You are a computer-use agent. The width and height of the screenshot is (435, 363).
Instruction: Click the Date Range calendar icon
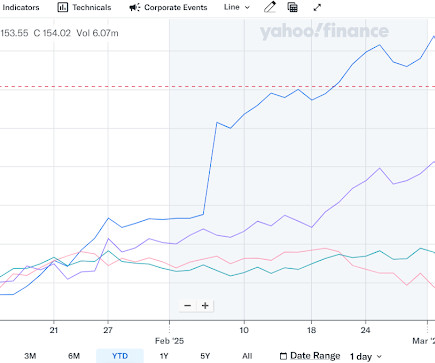283,356
